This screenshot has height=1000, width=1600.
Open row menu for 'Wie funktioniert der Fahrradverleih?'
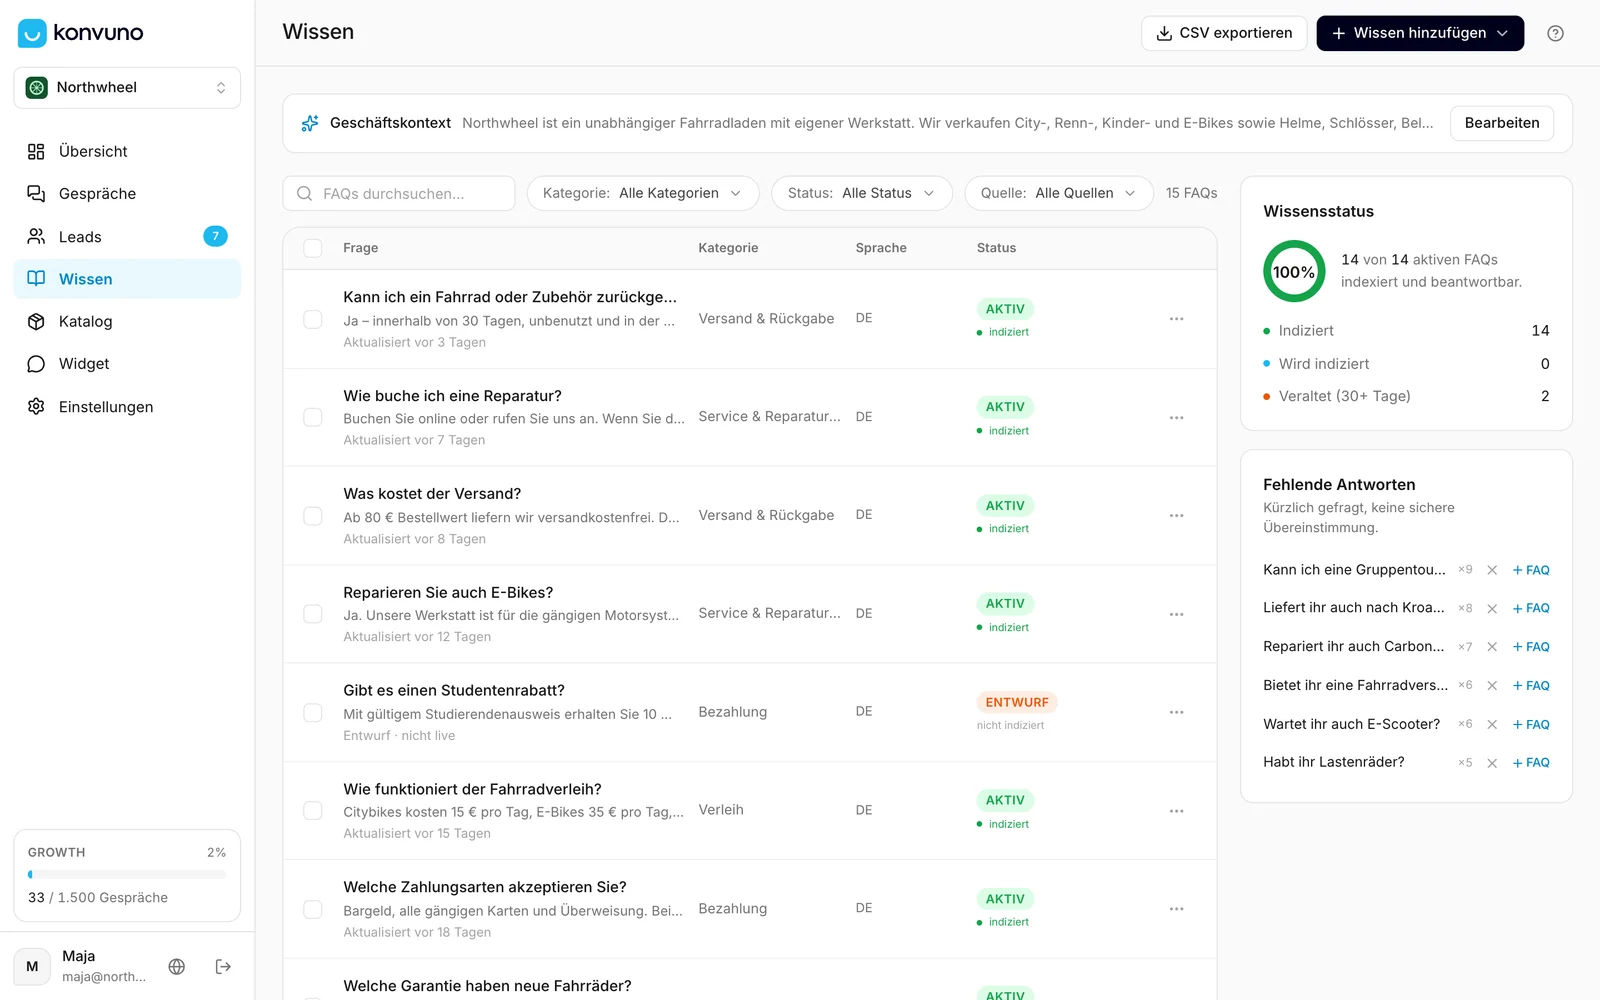pos(1176,811)
